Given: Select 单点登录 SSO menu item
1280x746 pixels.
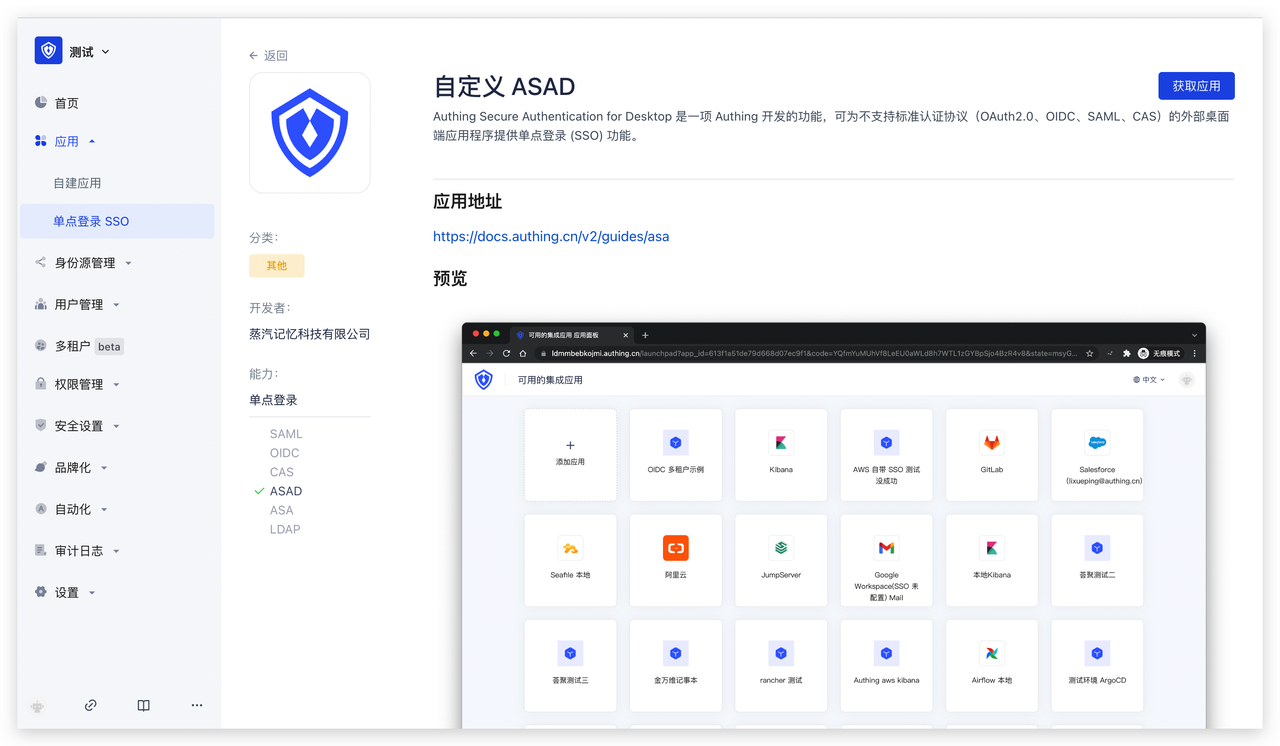Looking at the screenshot, I should tap(91, 221).
